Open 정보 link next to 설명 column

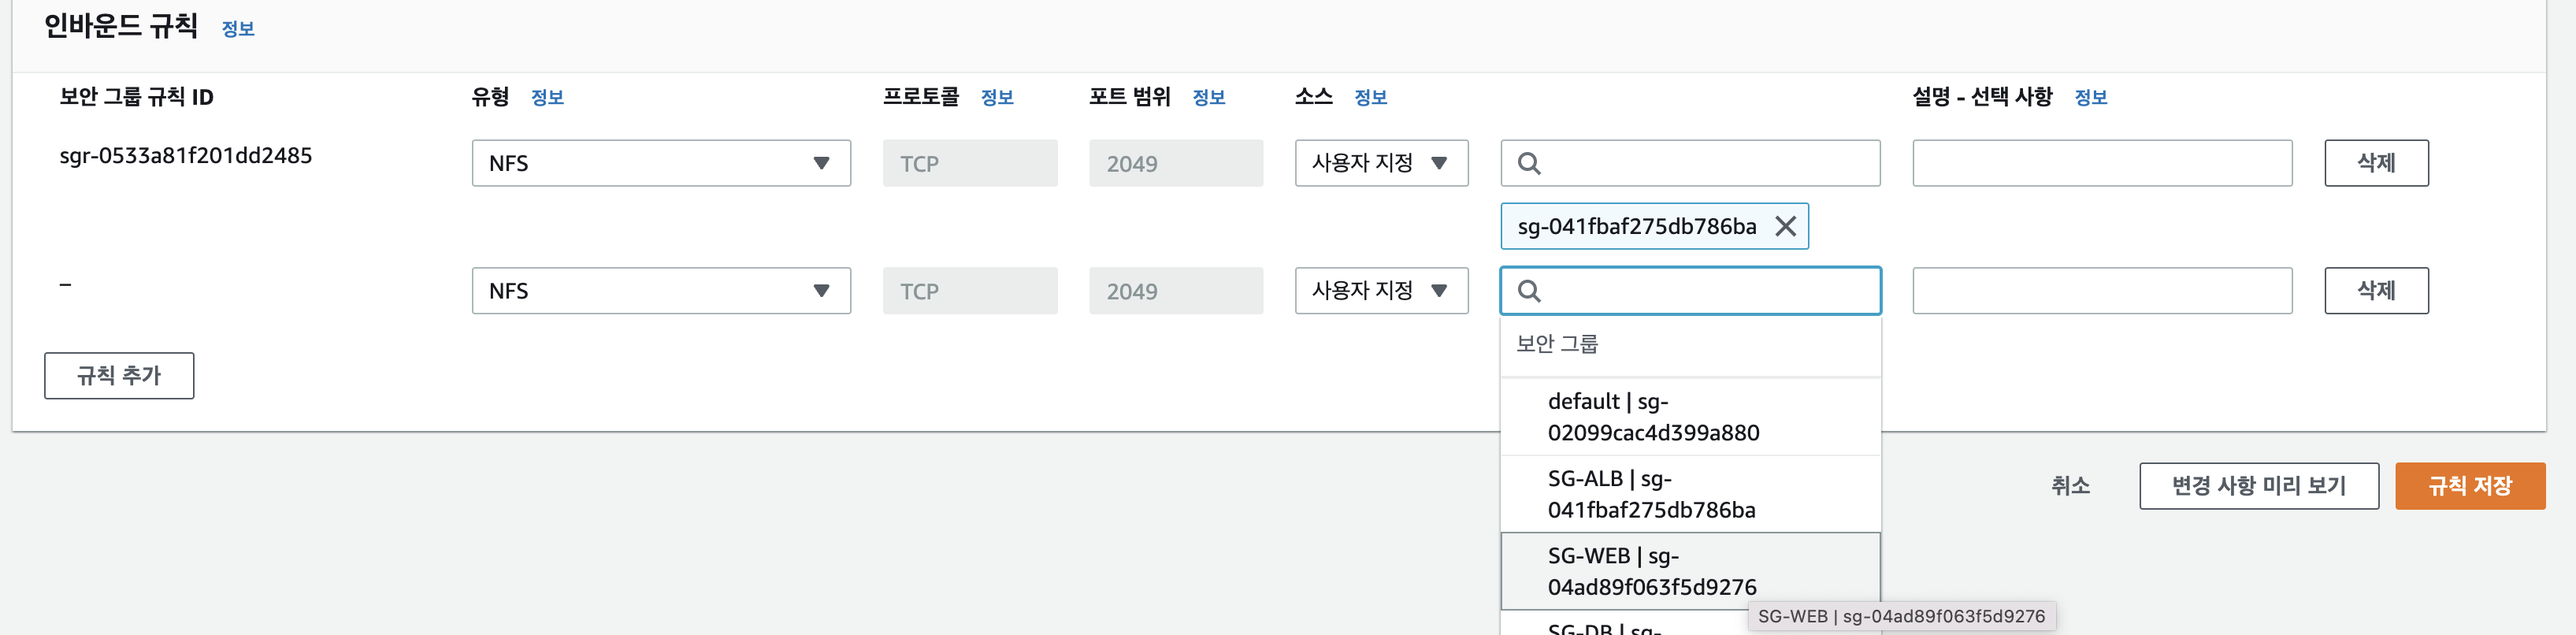2091,97
